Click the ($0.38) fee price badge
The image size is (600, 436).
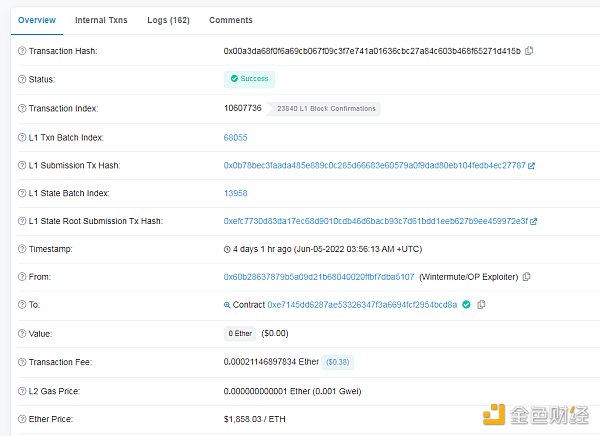338,362
